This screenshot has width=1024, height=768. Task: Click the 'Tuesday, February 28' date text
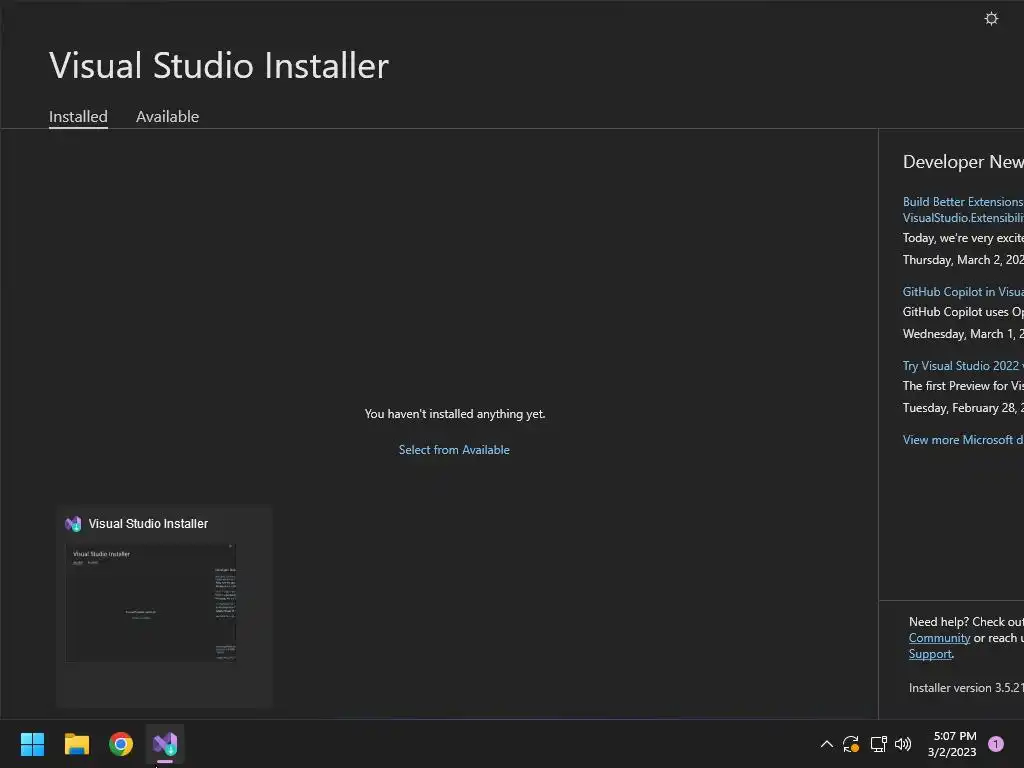point(963,408)
